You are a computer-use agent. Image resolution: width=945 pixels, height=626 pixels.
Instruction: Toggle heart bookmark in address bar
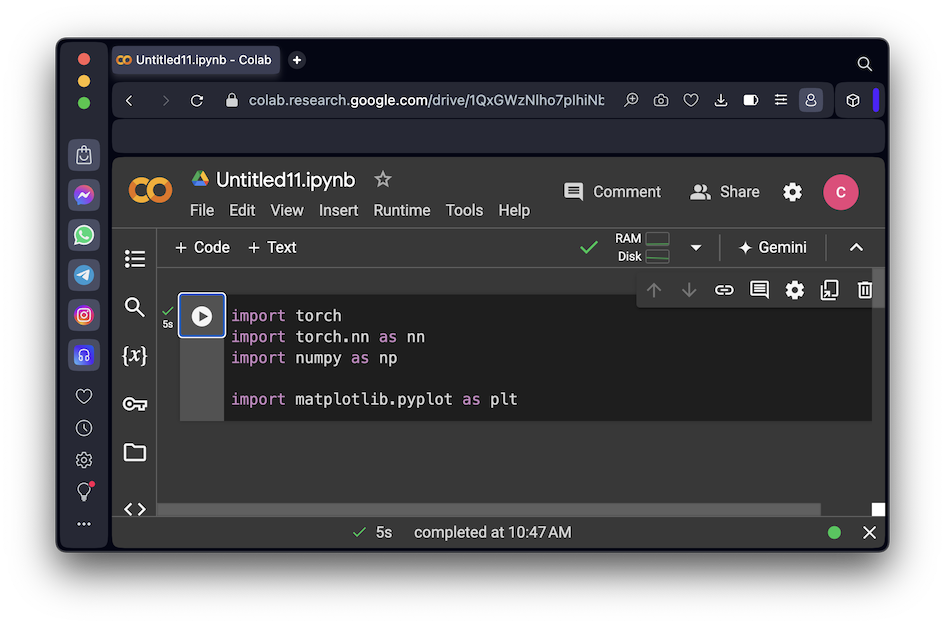[691, 100]
